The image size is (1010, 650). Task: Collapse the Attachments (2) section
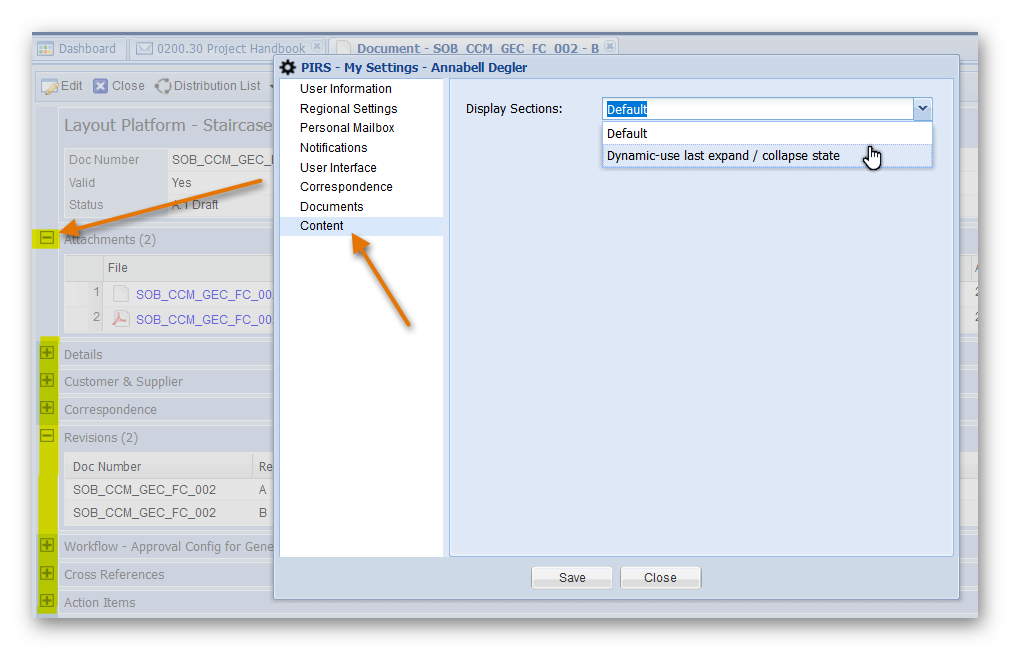tap(47, 239)
